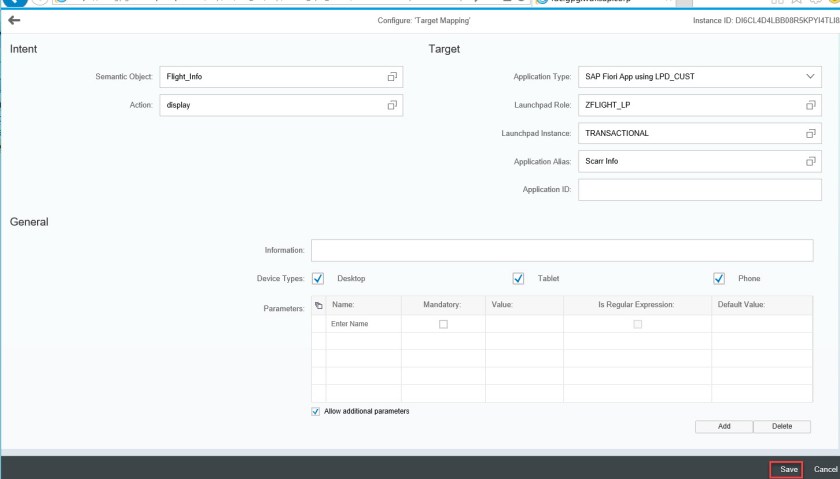Viewport: 840px width, 479px height.
Task: Click the Default Value cell in first row
Action: [x=762, y=324]
